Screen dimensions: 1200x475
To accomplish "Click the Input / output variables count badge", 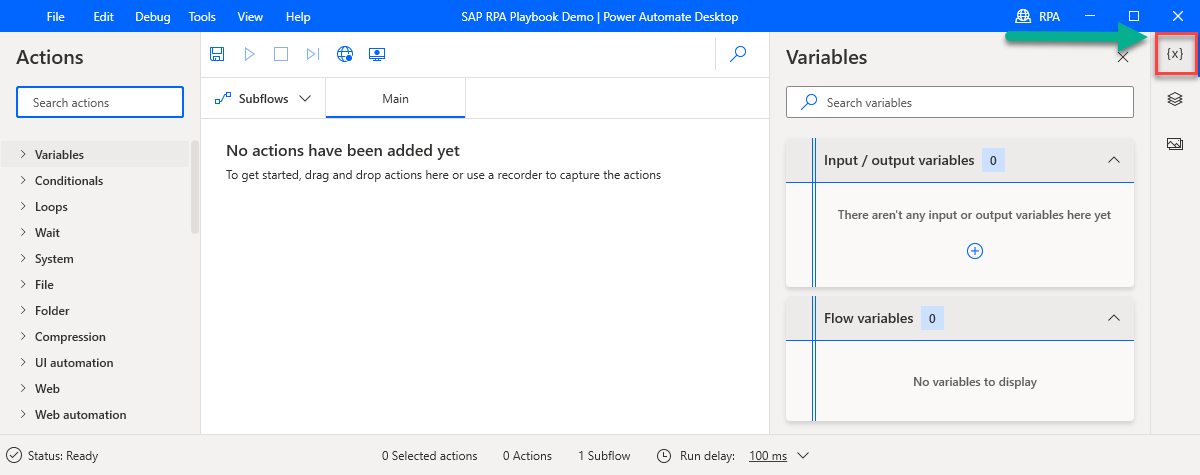I will click(993, 160).
